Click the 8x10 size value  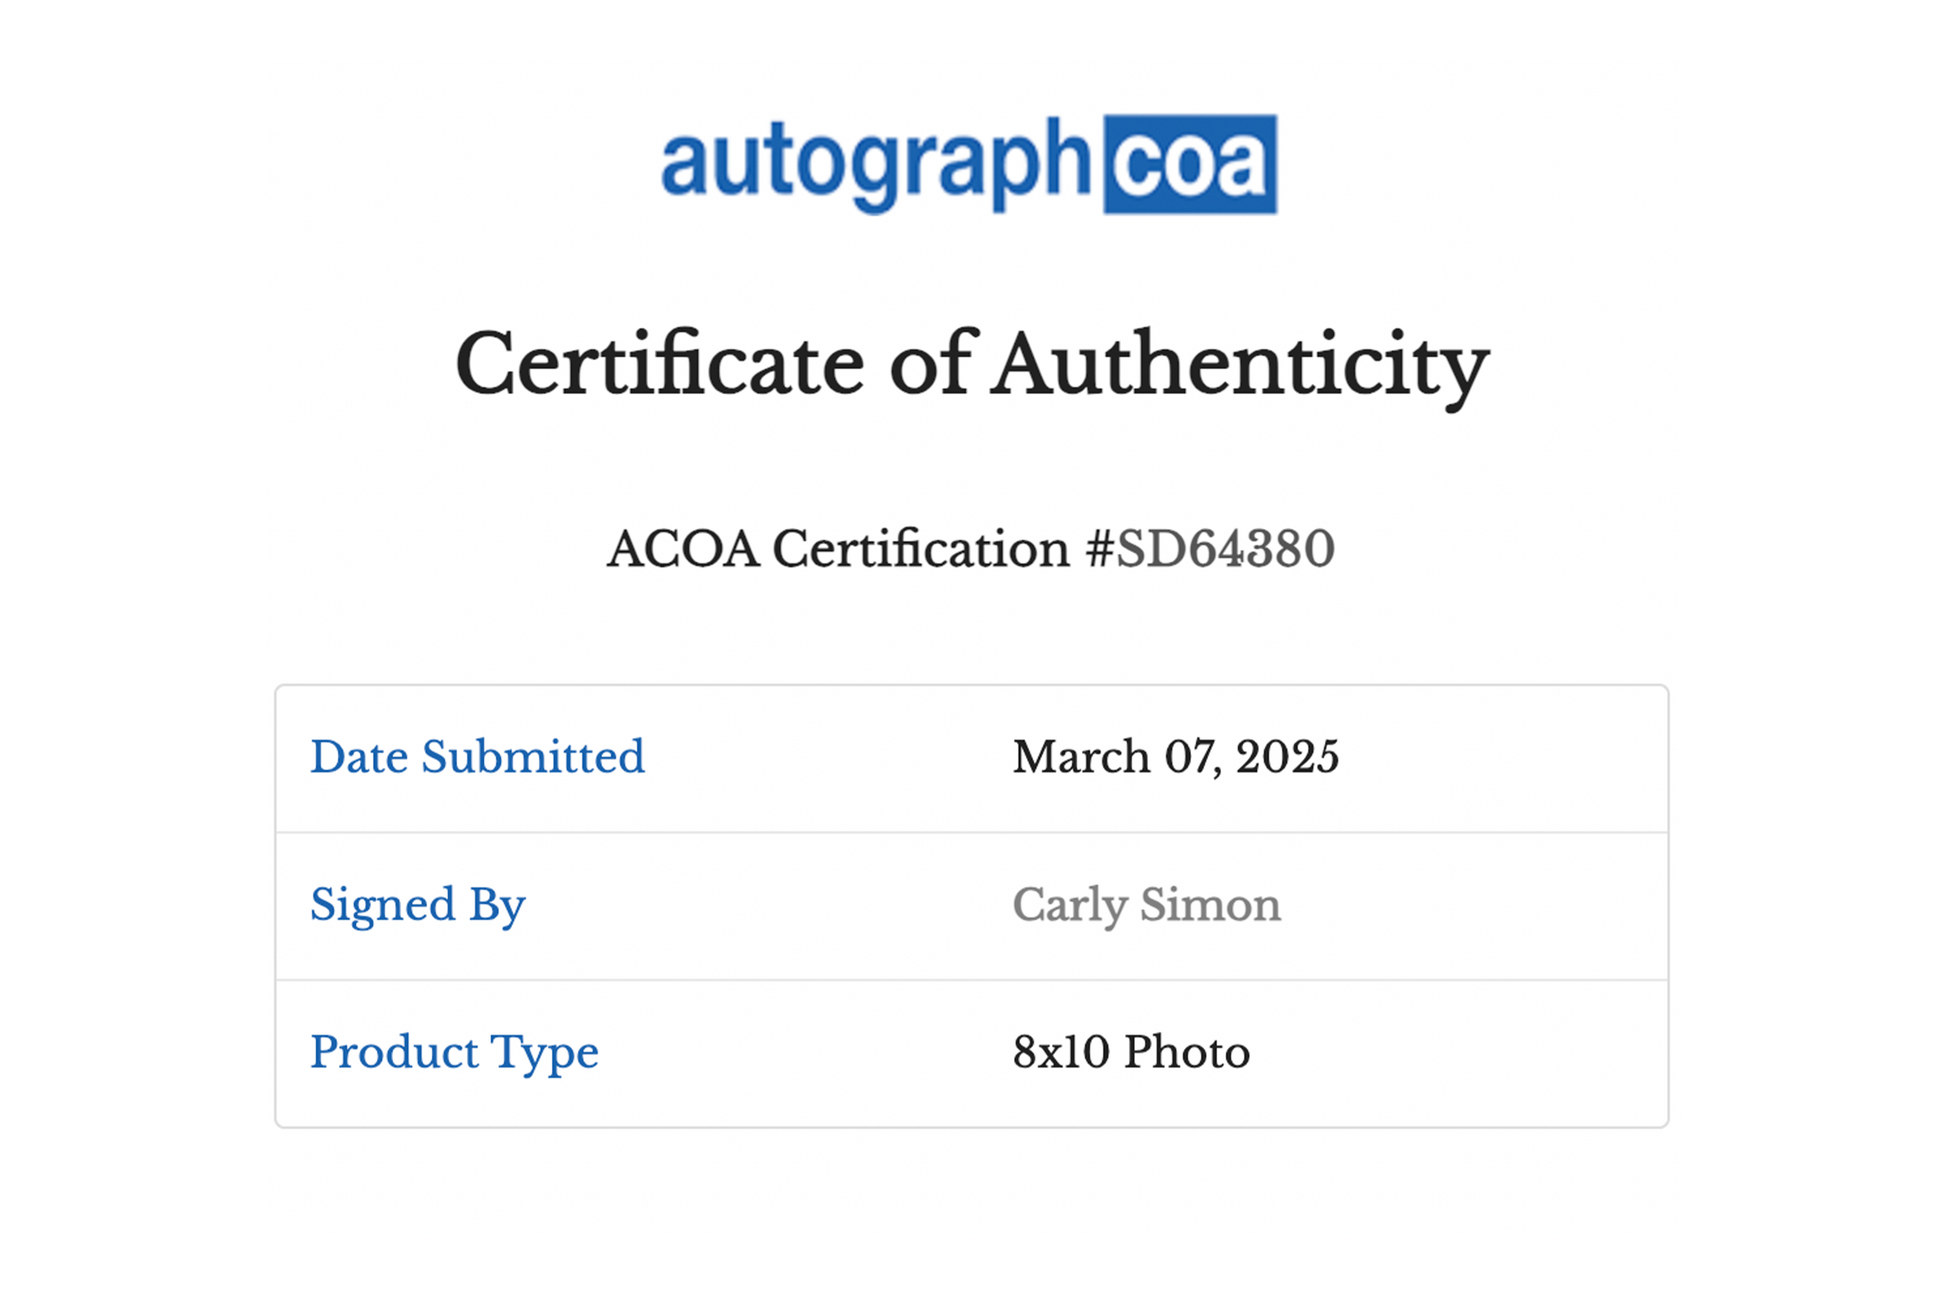pos(1061,1053)
